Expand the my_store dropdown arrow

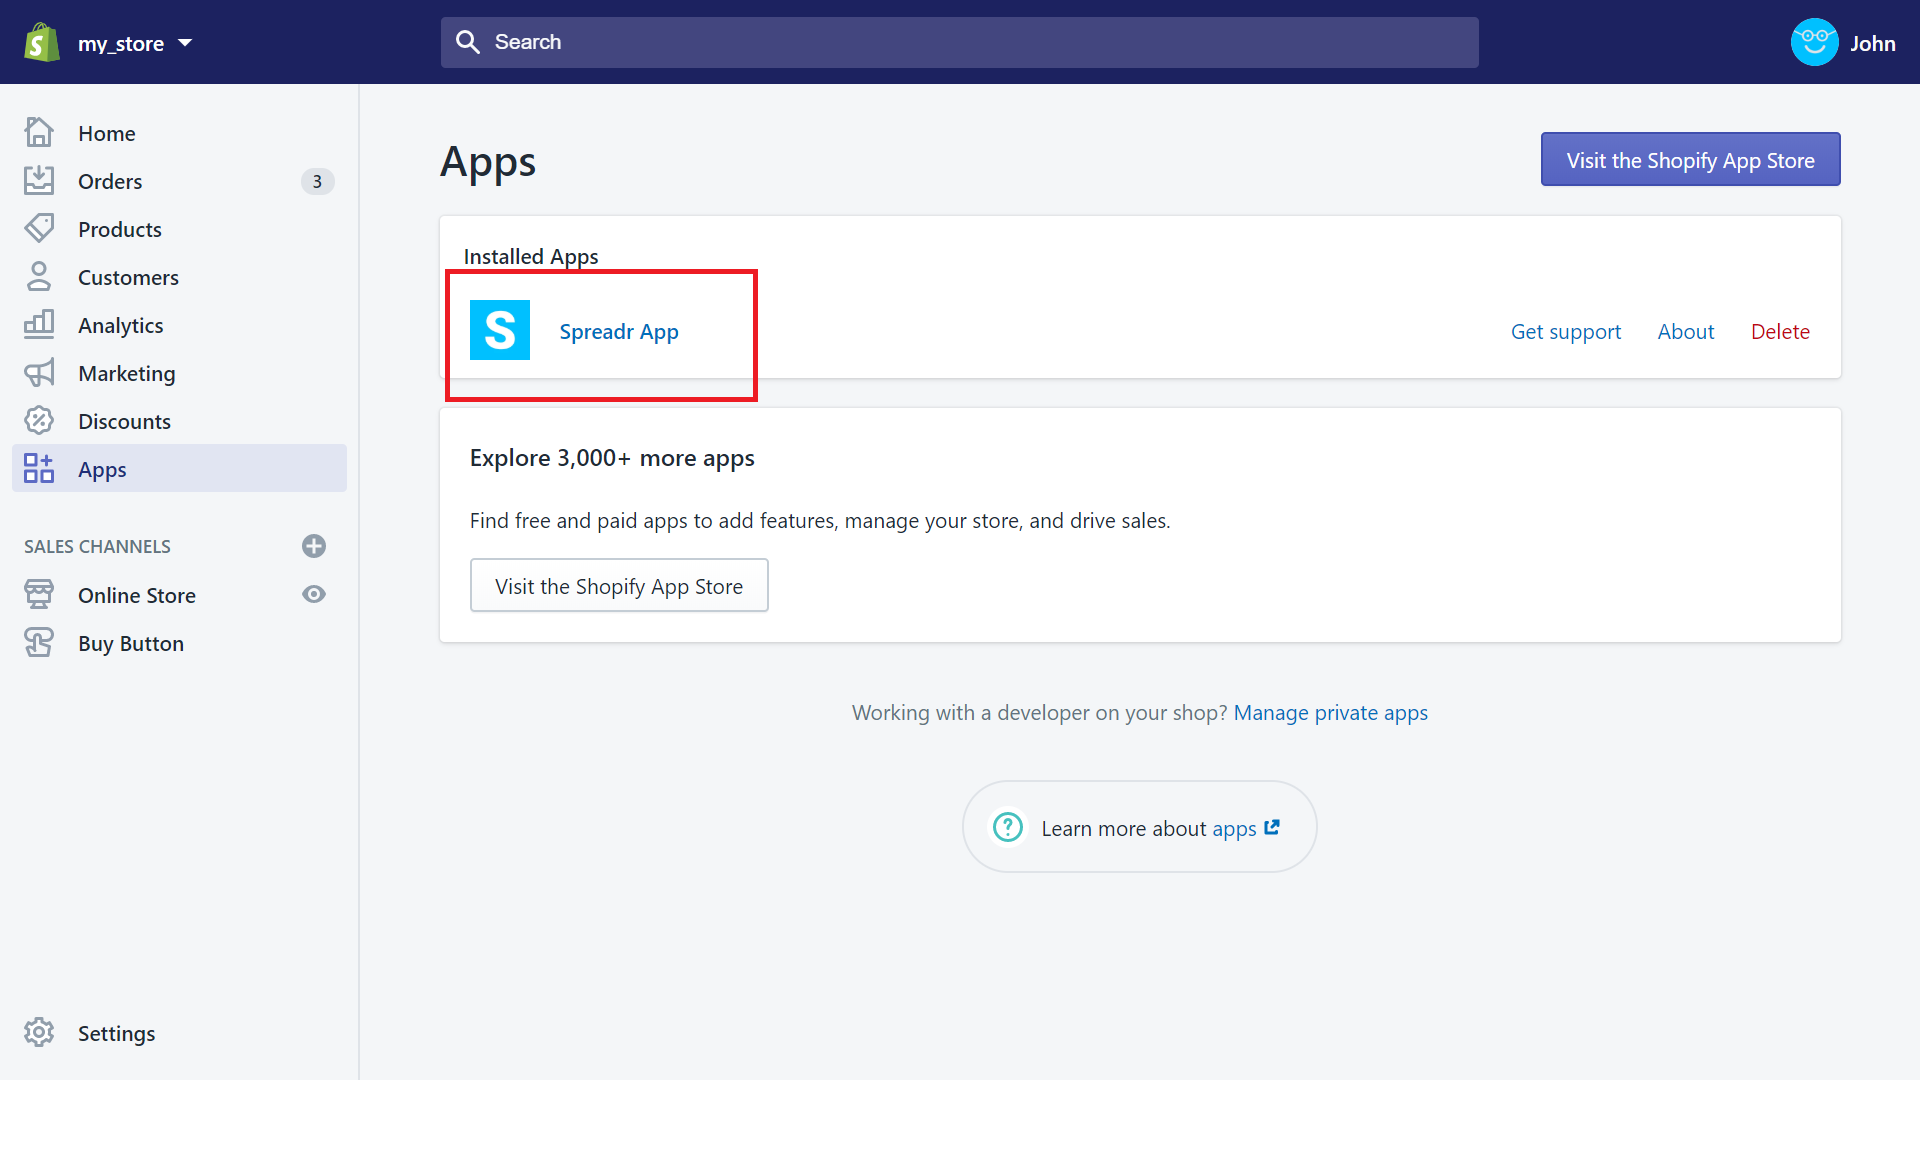tap(185, 43)
